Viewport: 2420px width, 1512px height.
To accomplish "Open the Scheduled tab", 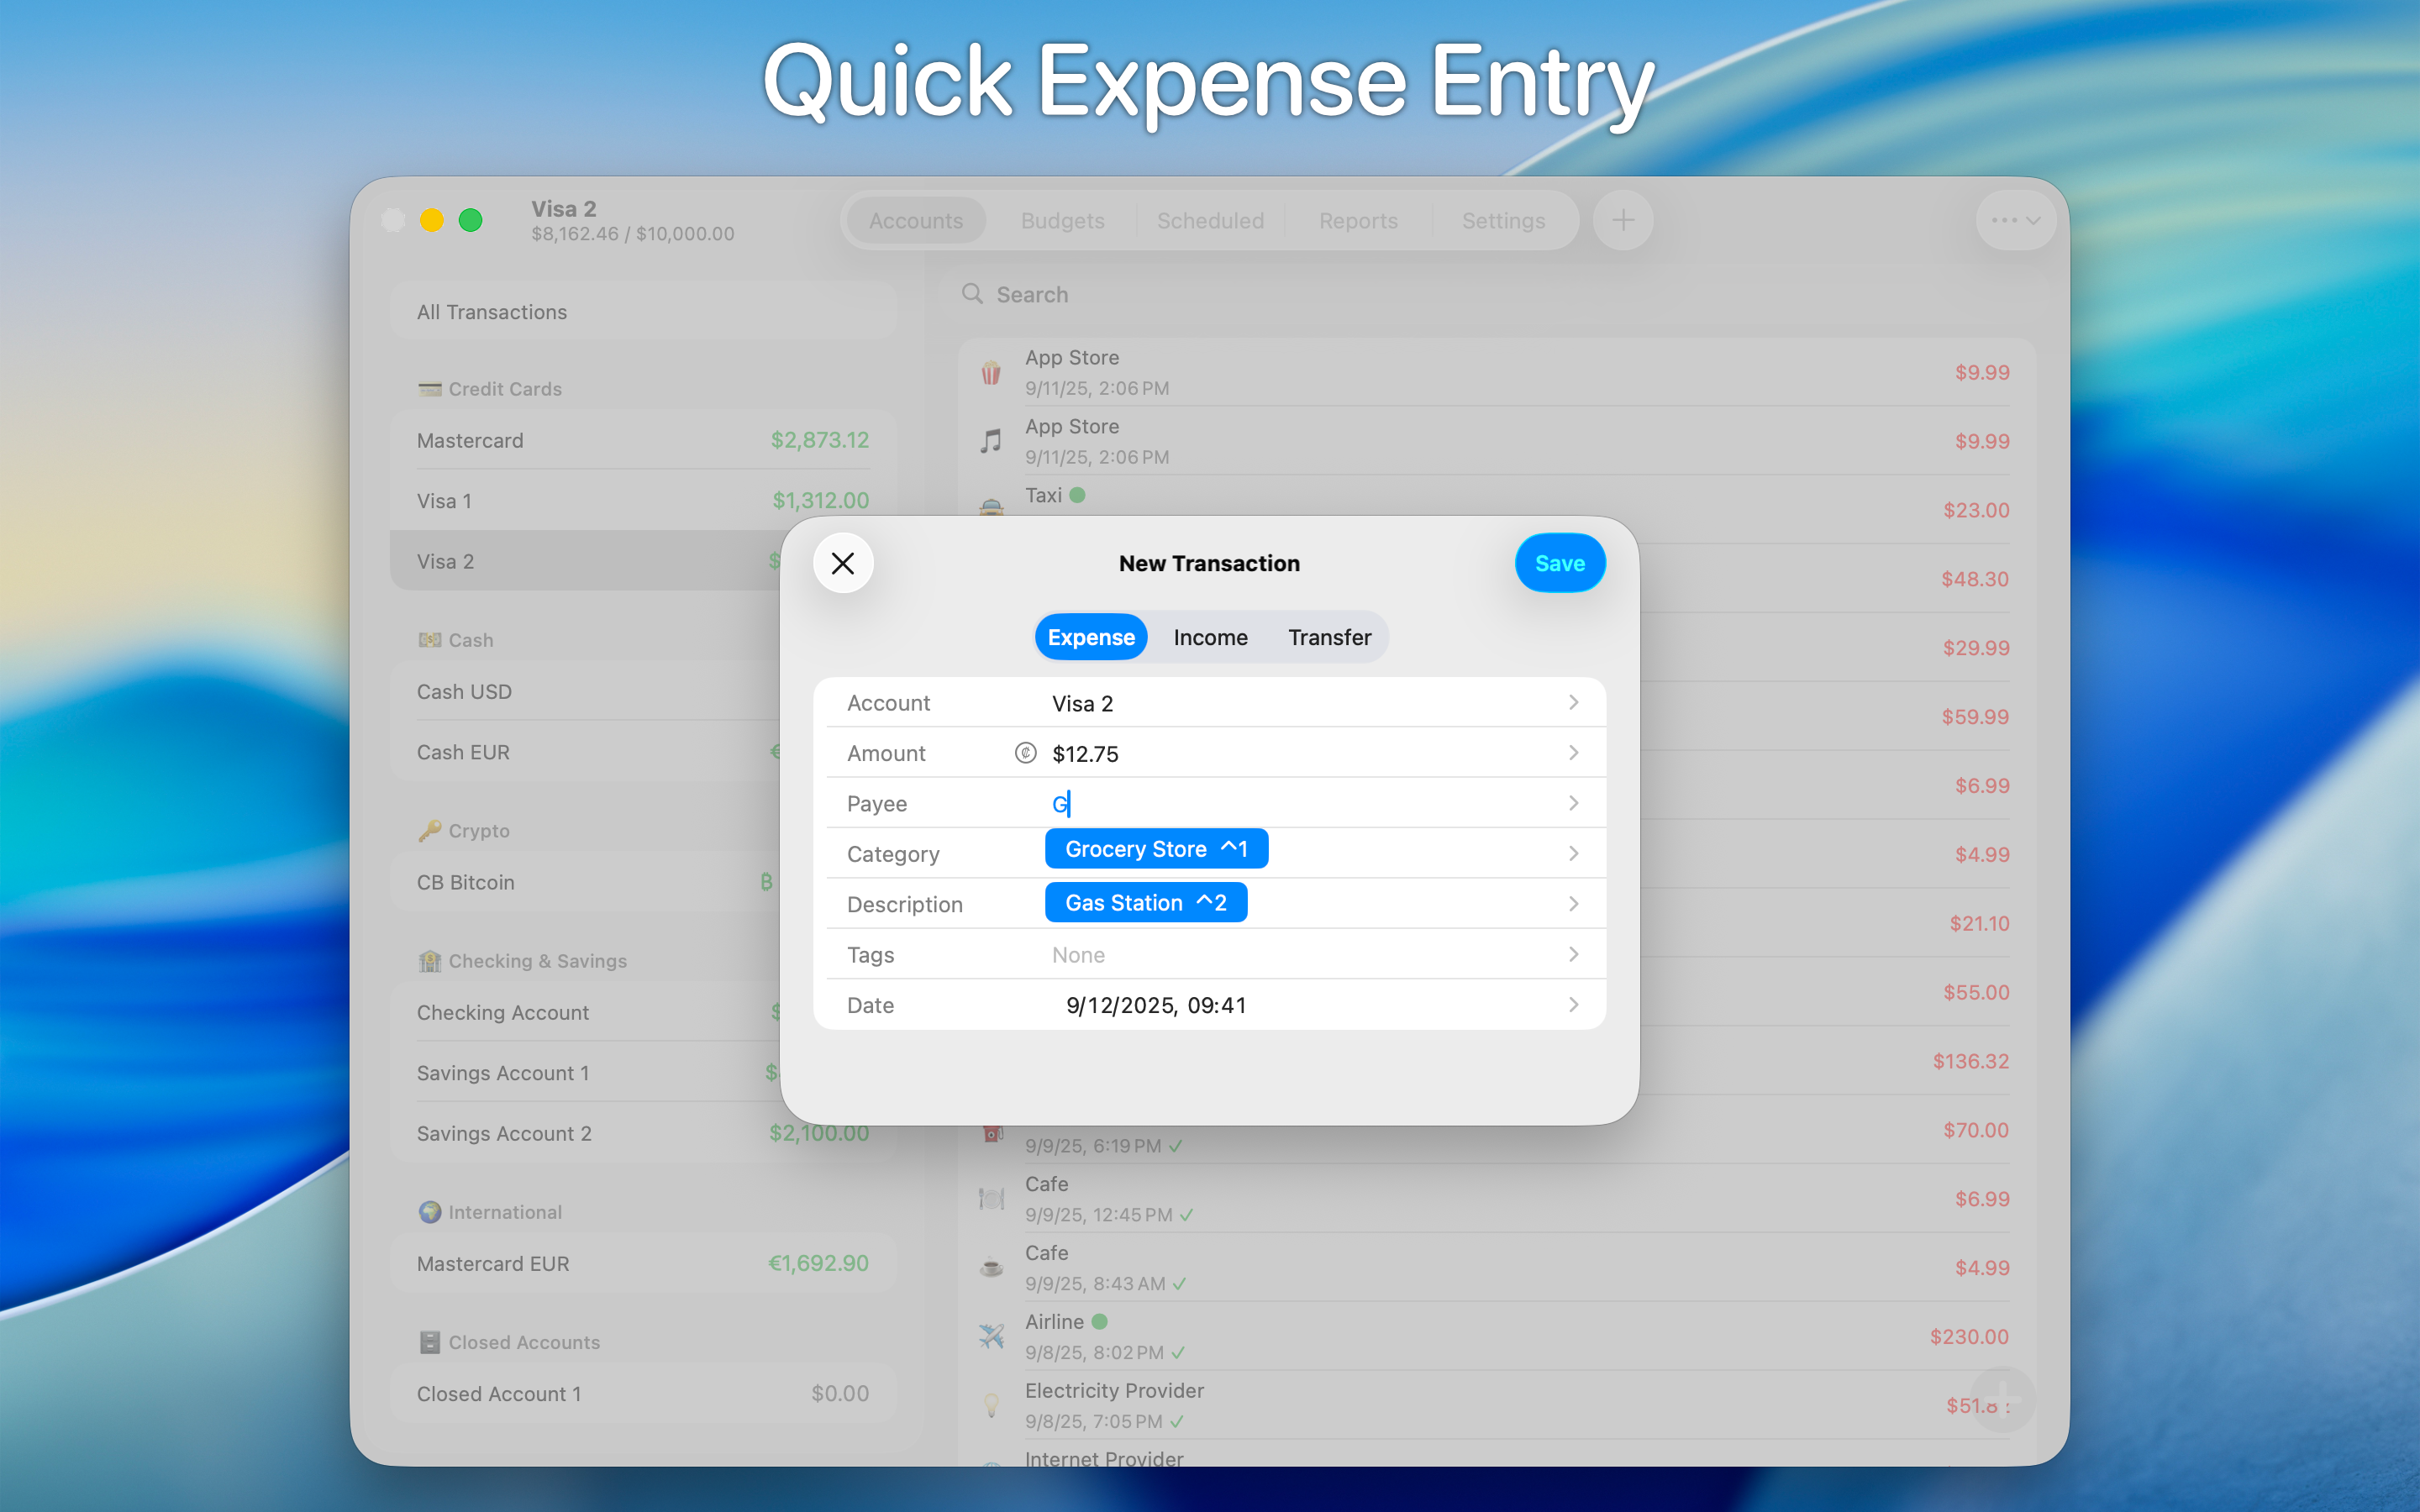I will (x=1210, y=220).
